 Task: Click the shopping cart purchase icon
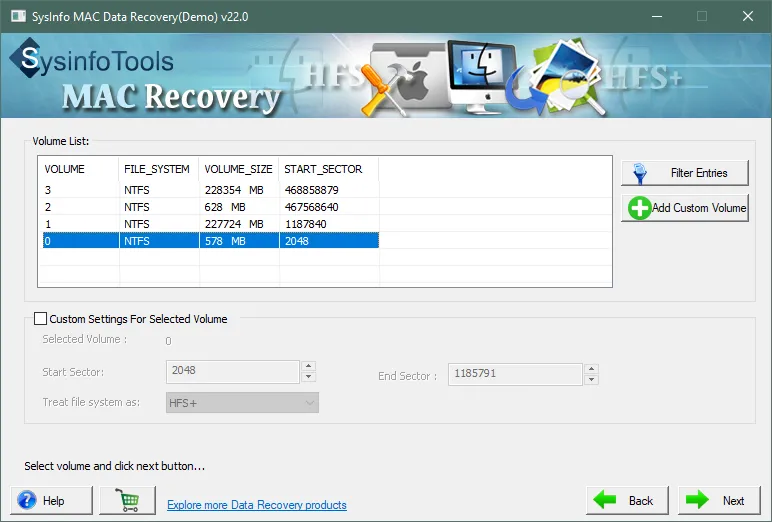[x=127, y=500]
